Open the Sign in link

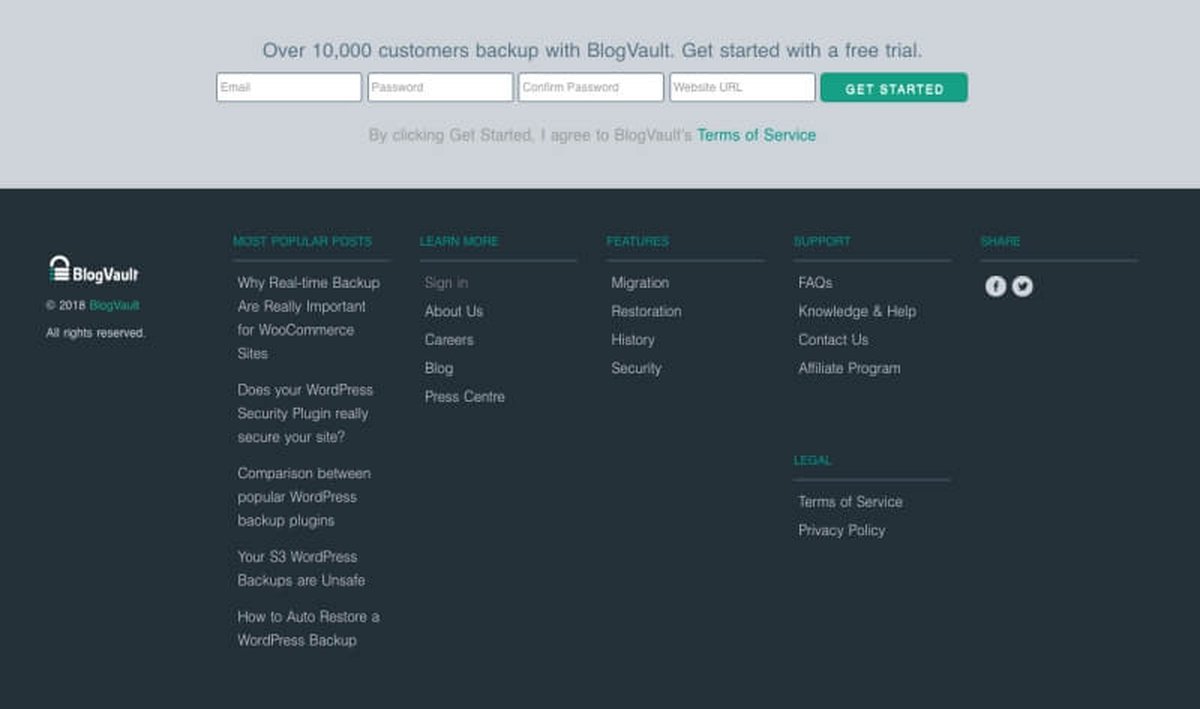point(446,283)
